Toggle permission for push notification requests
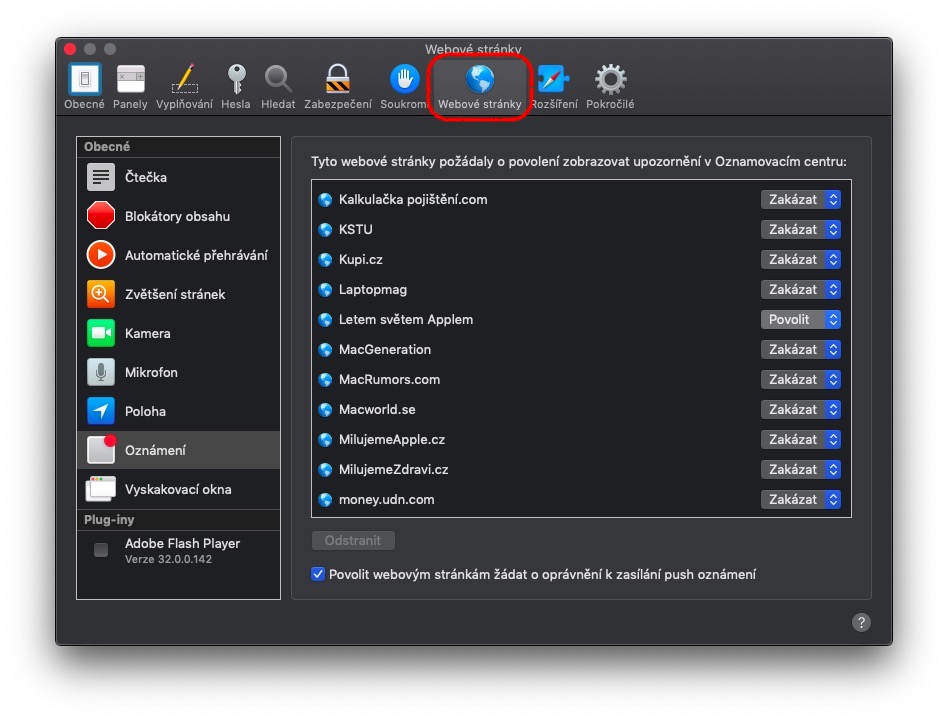948x719 pixels. pyautogui.click(x=317, y=573)
